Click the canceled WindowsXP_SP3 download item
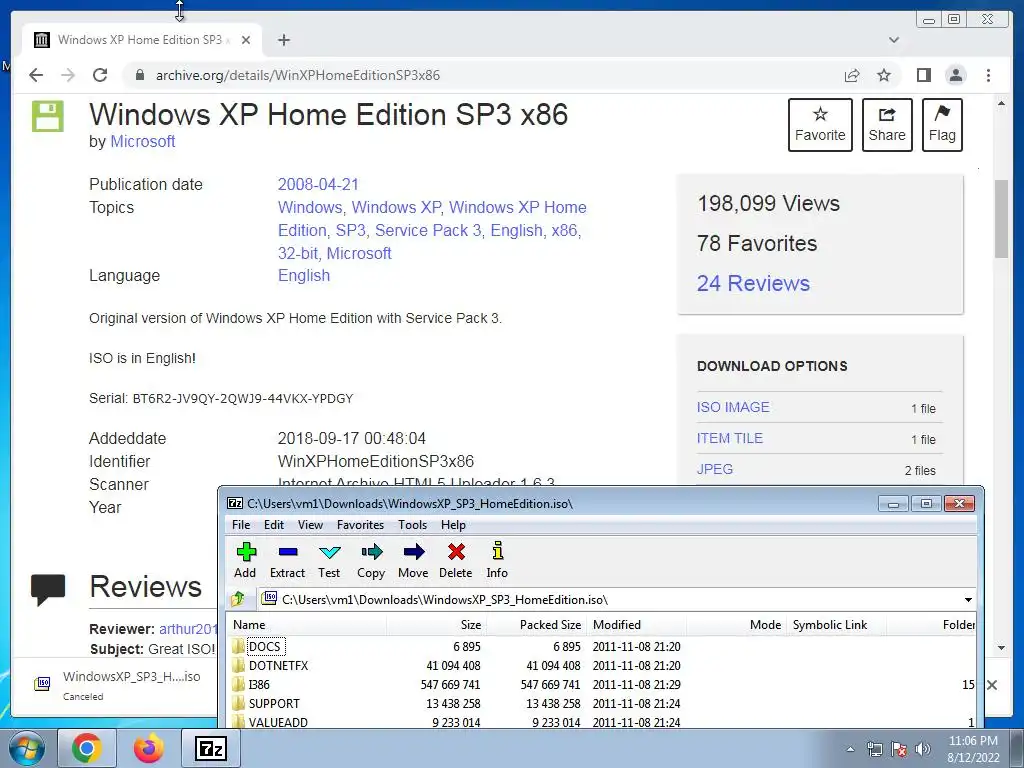 119,684
